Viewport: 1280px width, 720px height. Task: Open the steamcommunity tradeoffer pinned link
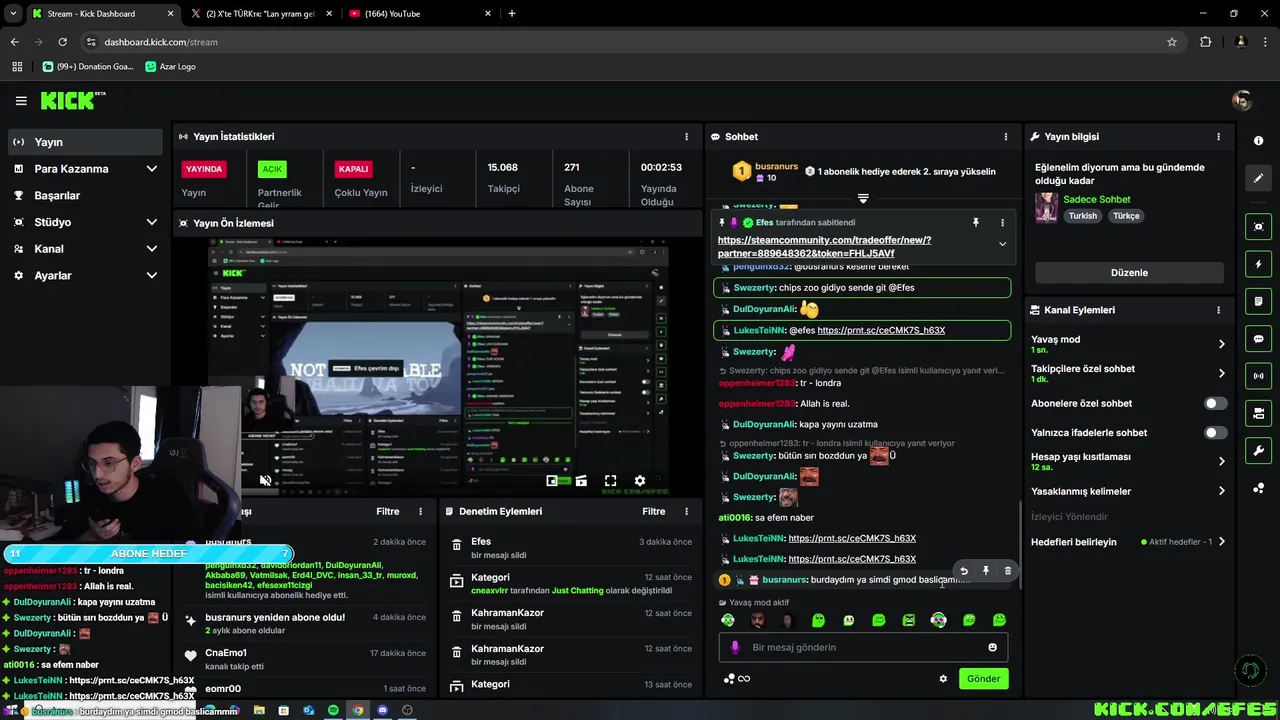click(825, 247)
